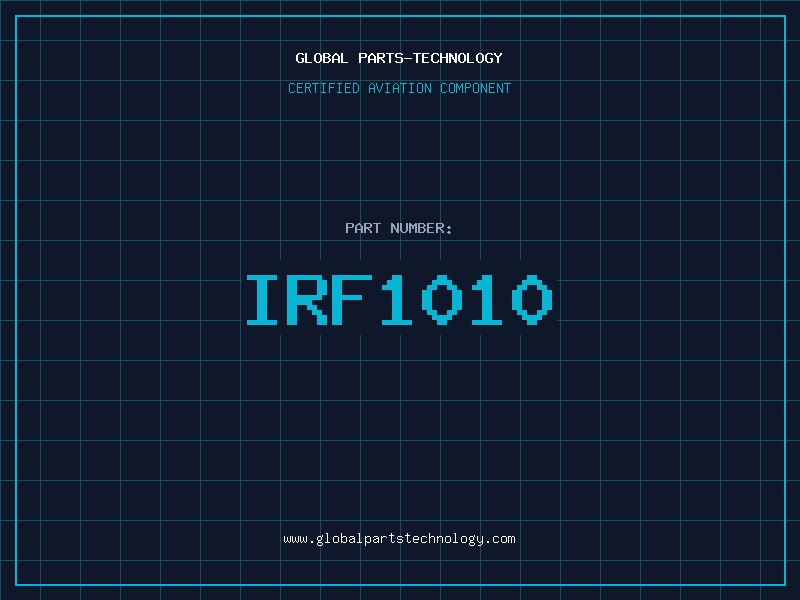Select the IRF1010 part number text
Viewport: 800px width, 600px height.
pyautogui.click(x=399, y=300)
